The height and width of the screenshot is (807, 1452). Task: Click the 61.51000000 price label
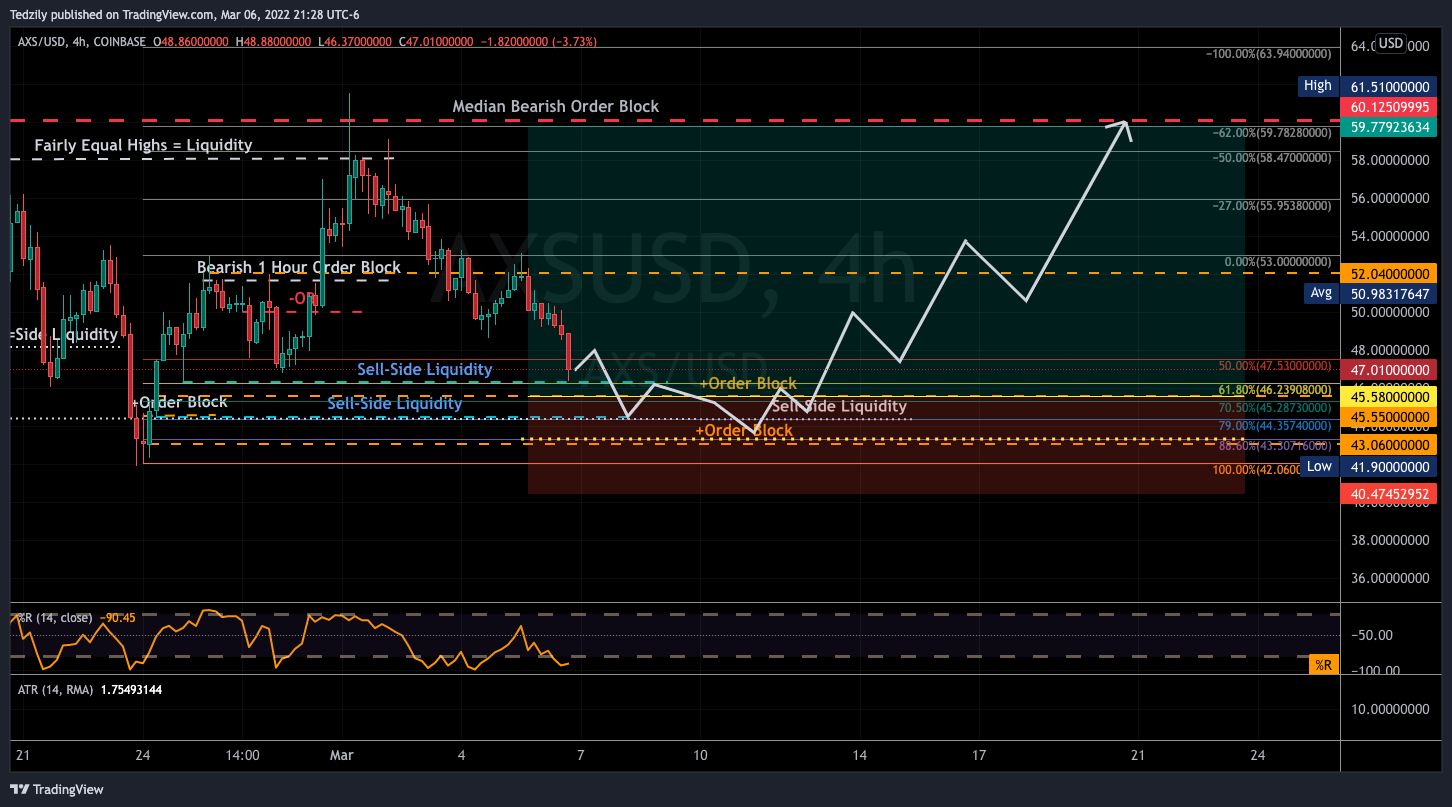(x=1390, y=87)
